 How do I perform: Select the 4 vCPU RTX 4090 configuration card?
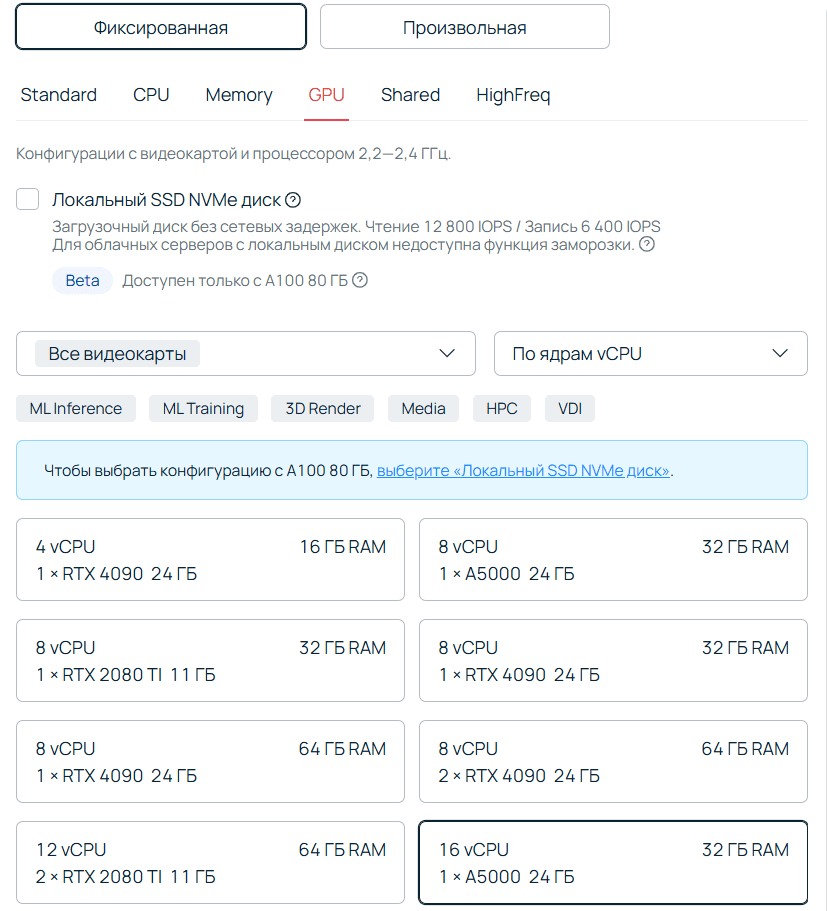(x=210, y=559)
